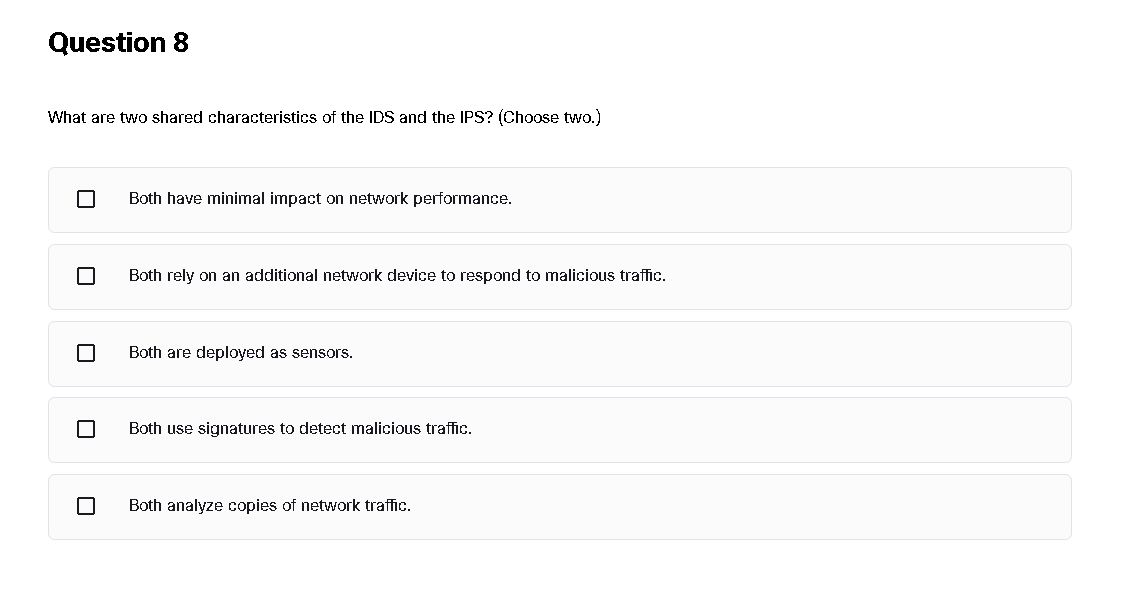Click the text 'Both use signatures to detect malicious traffic.'
The width and height of the screenshot is (1144, 613).
(x=300, y=429)
